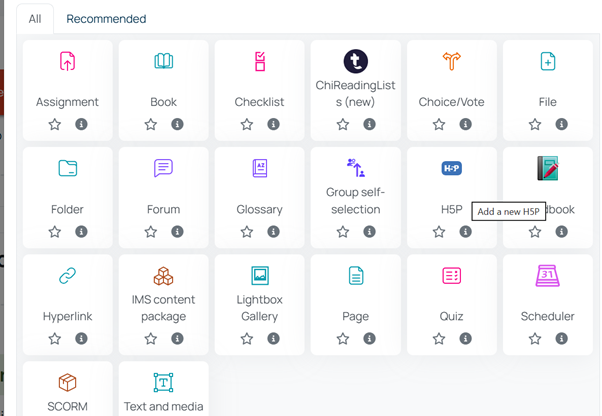Choose the Quiz activity icon

point(452,276)
